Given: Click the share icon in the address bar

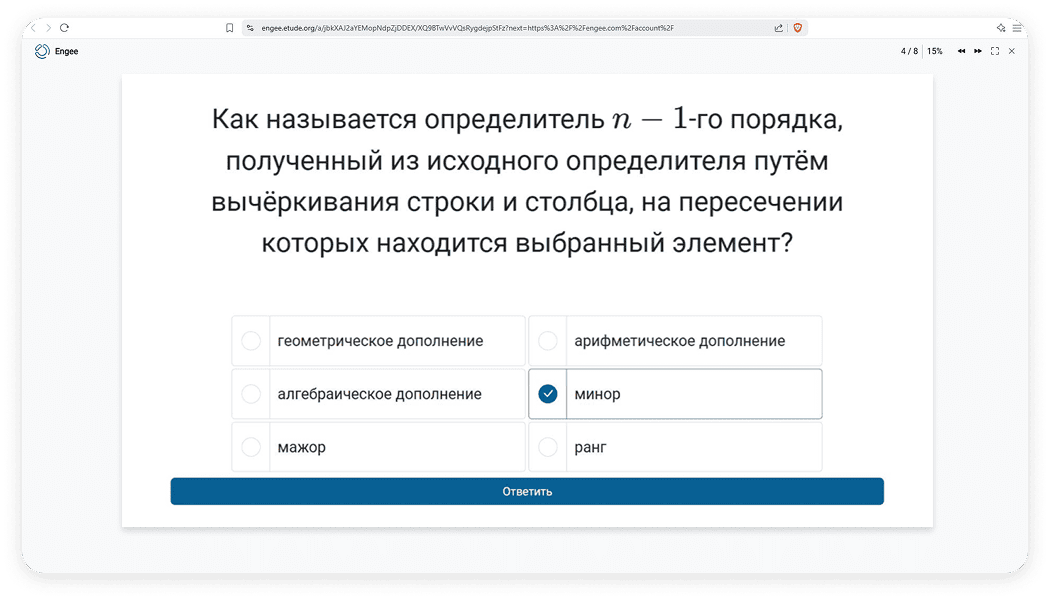Looking at the screenshot, I should [779, 28].
